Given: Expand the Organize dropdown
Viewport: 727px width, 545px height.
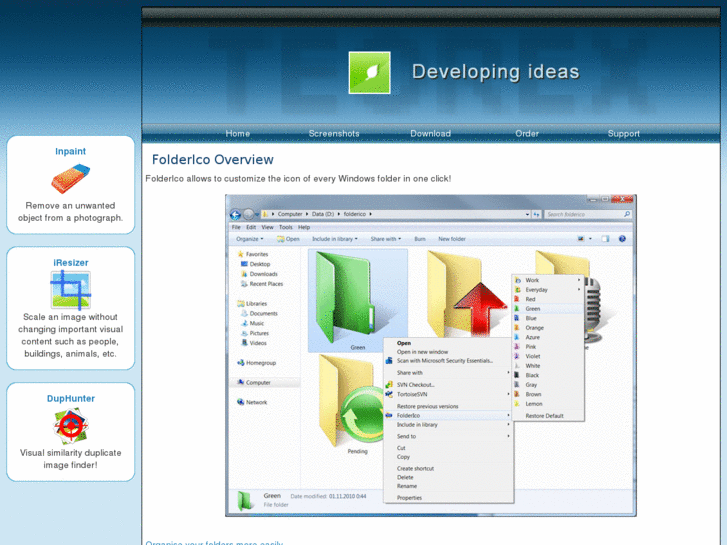Looking at the screenshot, I should pos(249,239).
